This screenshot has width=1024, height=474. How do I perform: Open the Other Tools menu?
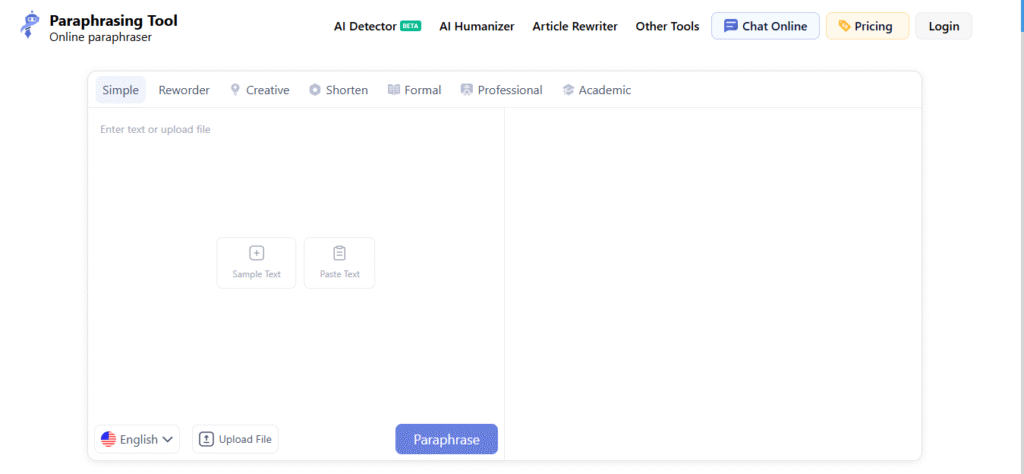667,26
